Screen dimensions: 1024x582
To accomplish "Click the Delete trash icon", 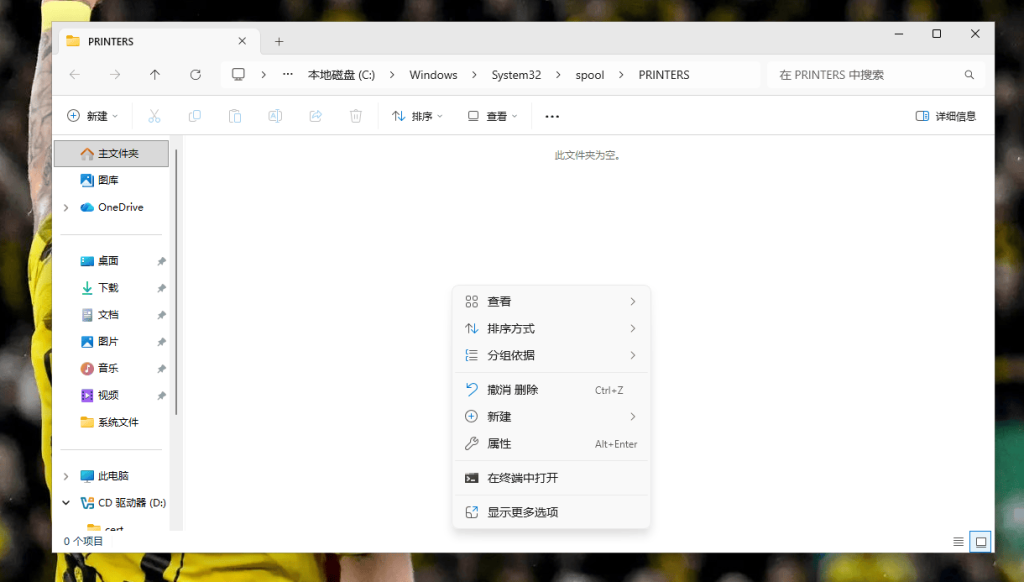I will (x=356, y=116).
